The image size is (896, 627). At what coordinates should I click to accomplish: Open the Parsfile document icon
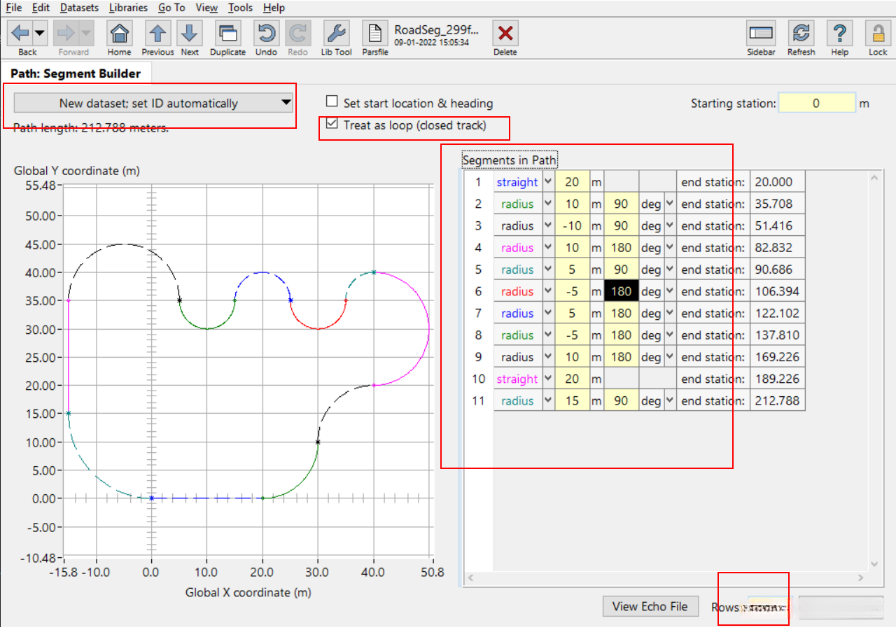pos(375,34)
